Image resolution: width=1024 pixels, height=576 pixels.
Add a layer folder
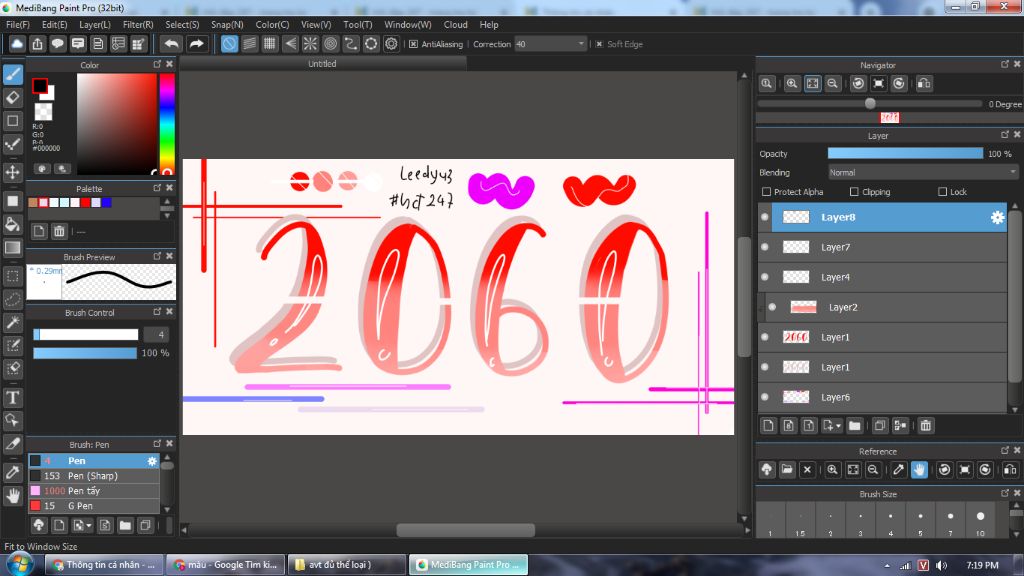[x=855, y=426]
